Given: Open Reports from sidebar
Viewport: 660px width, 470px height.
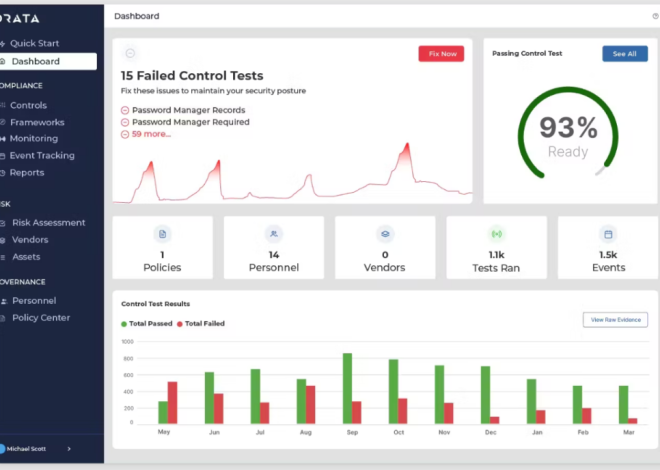Looking at the screenshot, I should [27, 173].
